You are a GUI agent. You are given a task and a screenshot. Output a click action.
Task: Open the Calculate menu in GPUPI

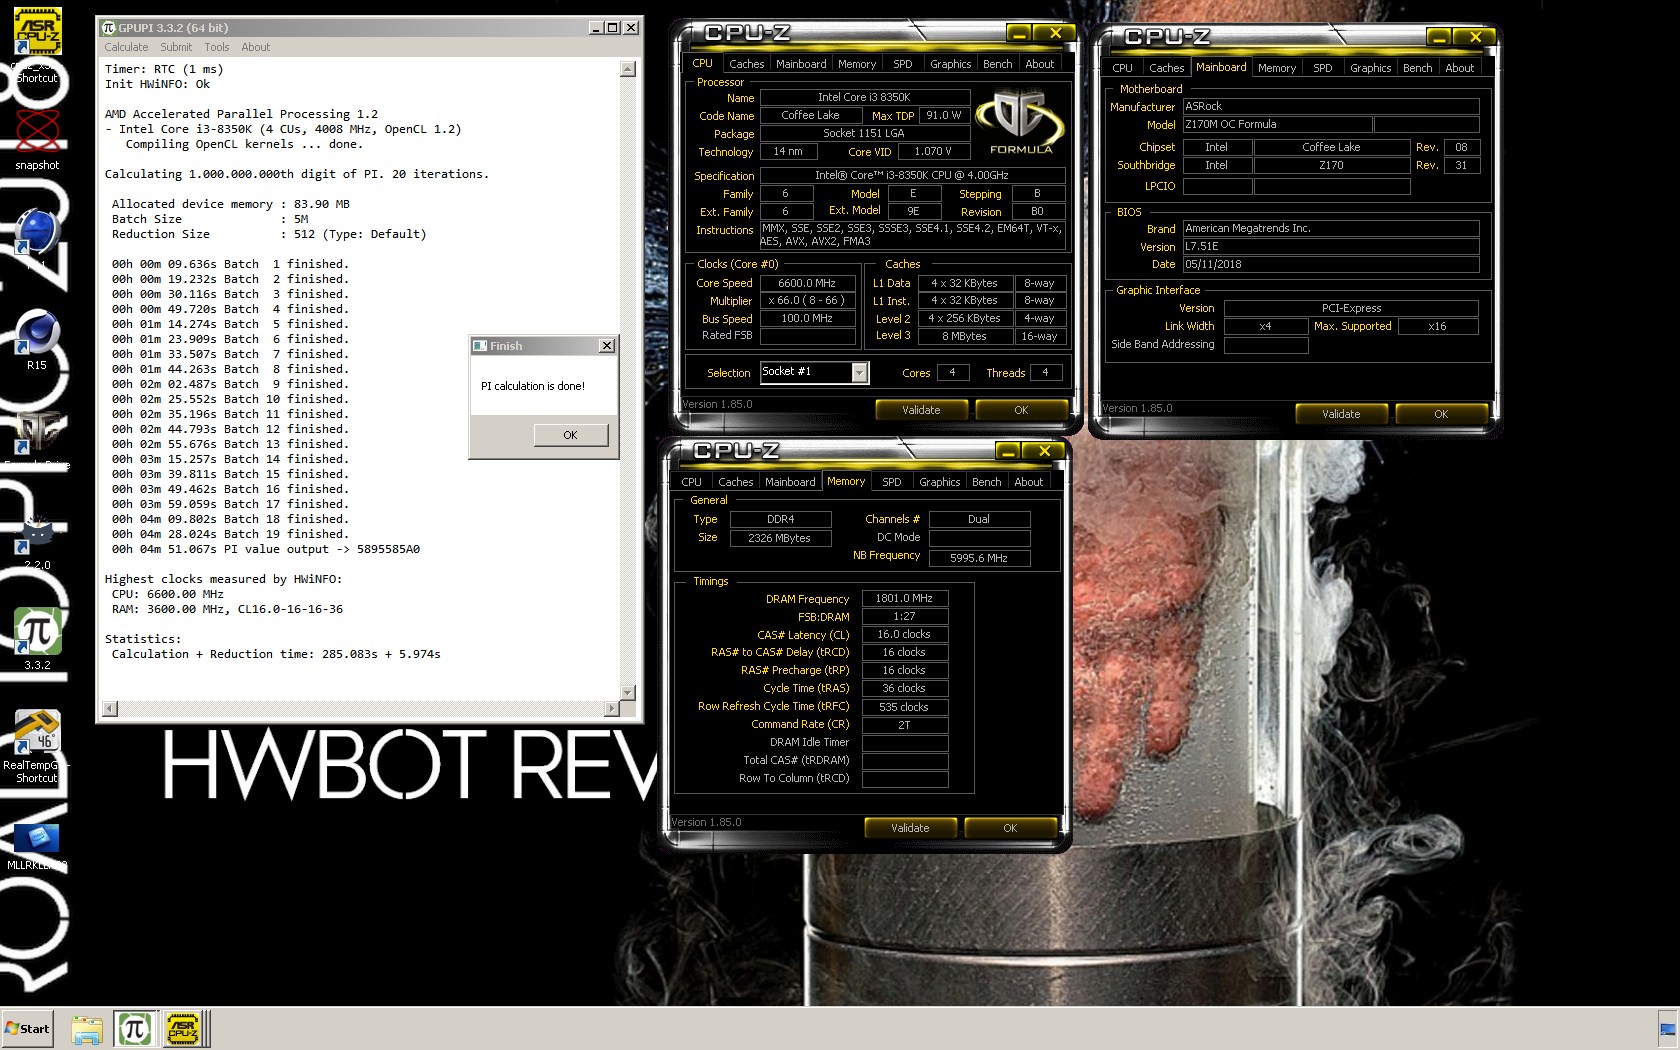[126, 47]
